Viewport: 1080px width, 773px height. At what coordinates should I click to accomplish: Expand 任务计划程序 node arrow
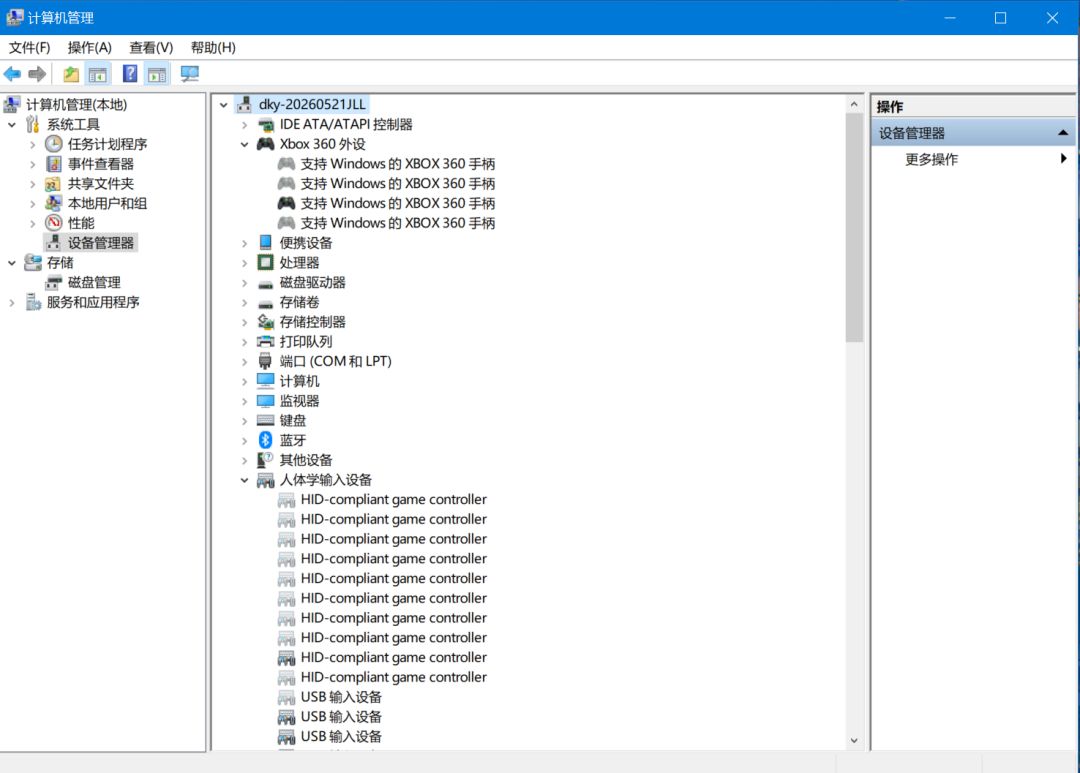point(32,144)
